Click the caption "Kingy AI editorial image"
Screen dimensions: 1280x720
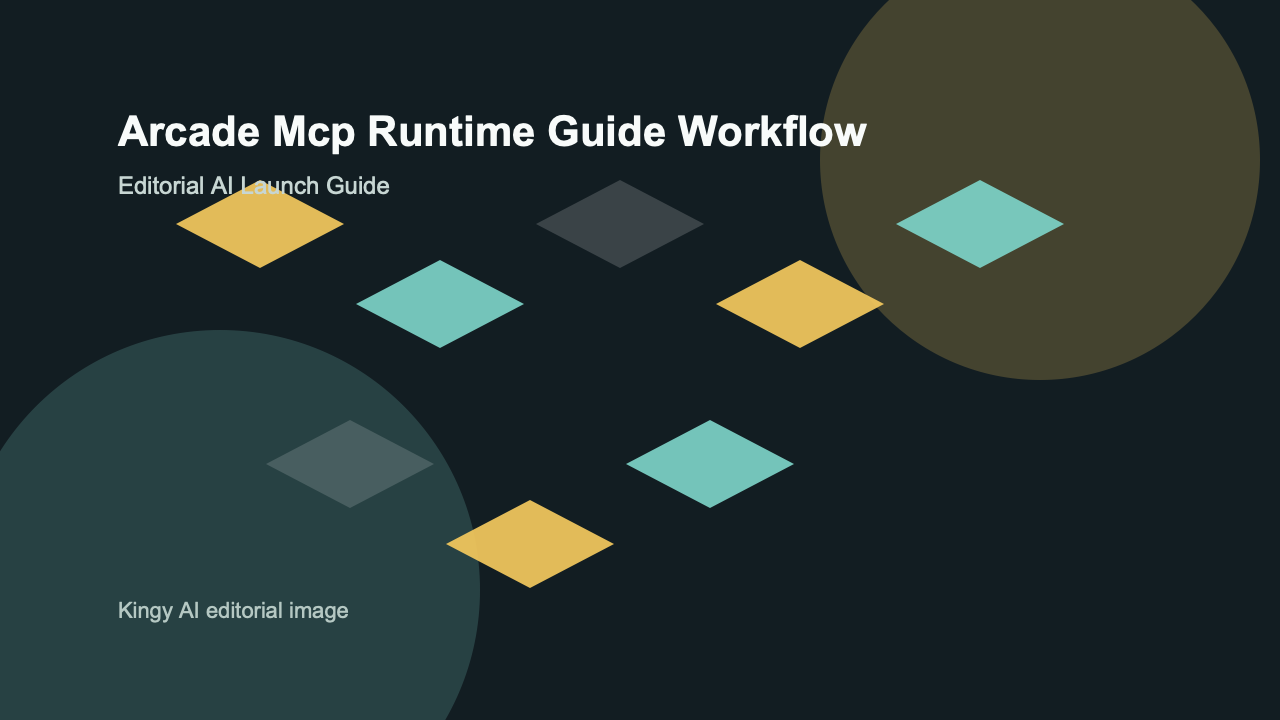tap(233, 610)
